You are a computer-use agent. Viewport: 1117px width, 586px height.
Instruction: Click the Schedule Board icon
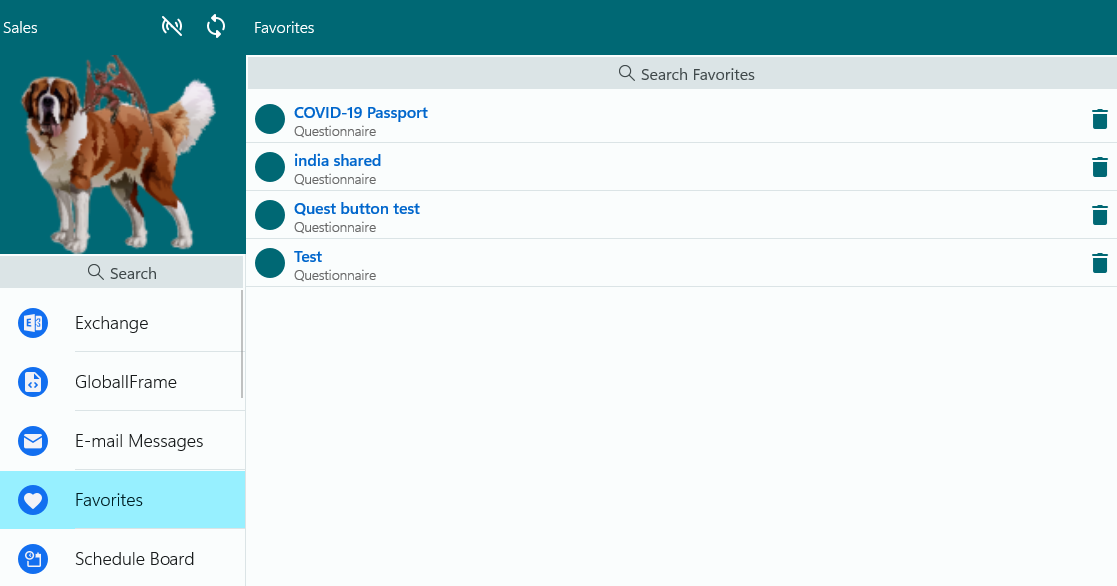click(33, 559)
